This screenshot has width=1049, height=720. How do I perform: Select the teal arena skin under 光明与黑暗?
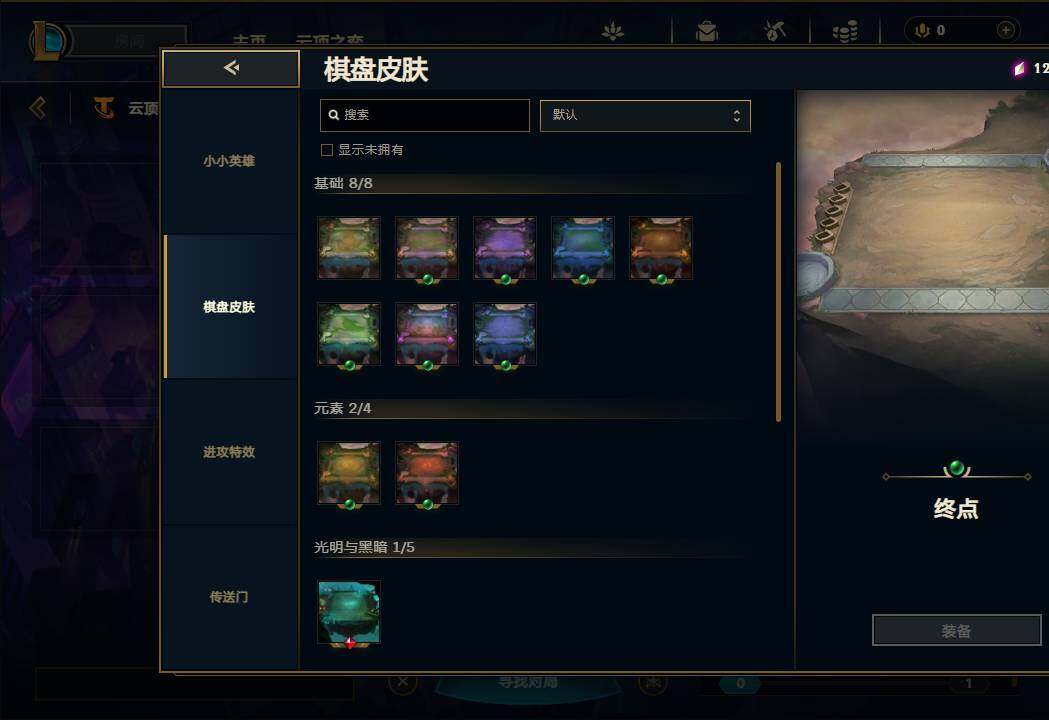(349, 612)
